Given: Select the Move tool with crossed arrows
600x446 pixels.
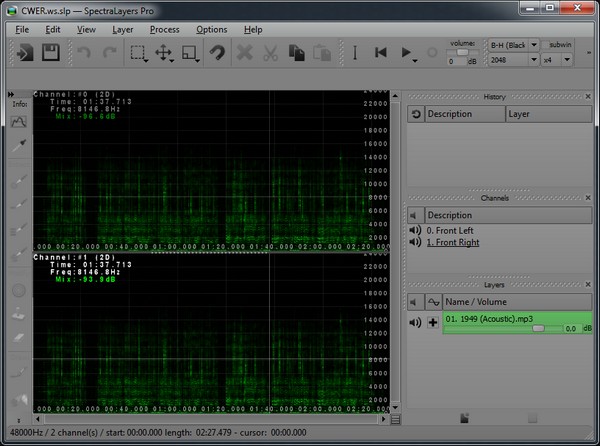Looking at the screenshot, I should click(x=164, y=53).
